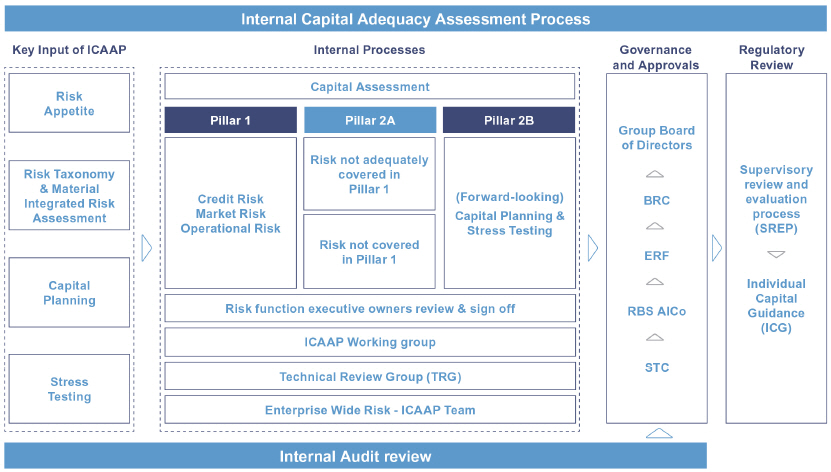Click the up arrow between BRC and Group Board
Image resolution: width=831 pixels, height=472 pixels.
click(657, 174)
